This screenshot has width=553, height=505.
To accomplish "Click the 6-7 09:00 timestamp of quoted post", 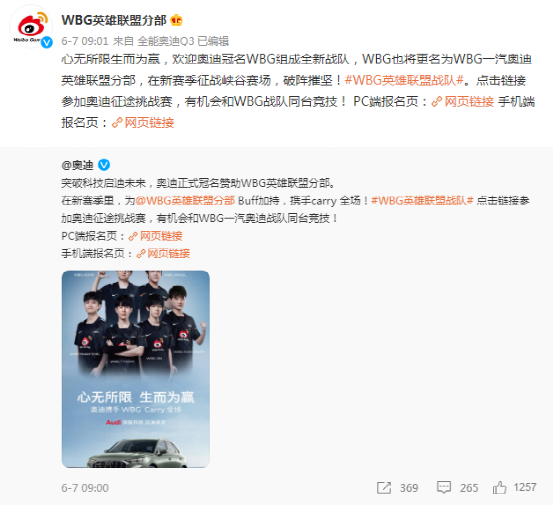I will (85, 488).
